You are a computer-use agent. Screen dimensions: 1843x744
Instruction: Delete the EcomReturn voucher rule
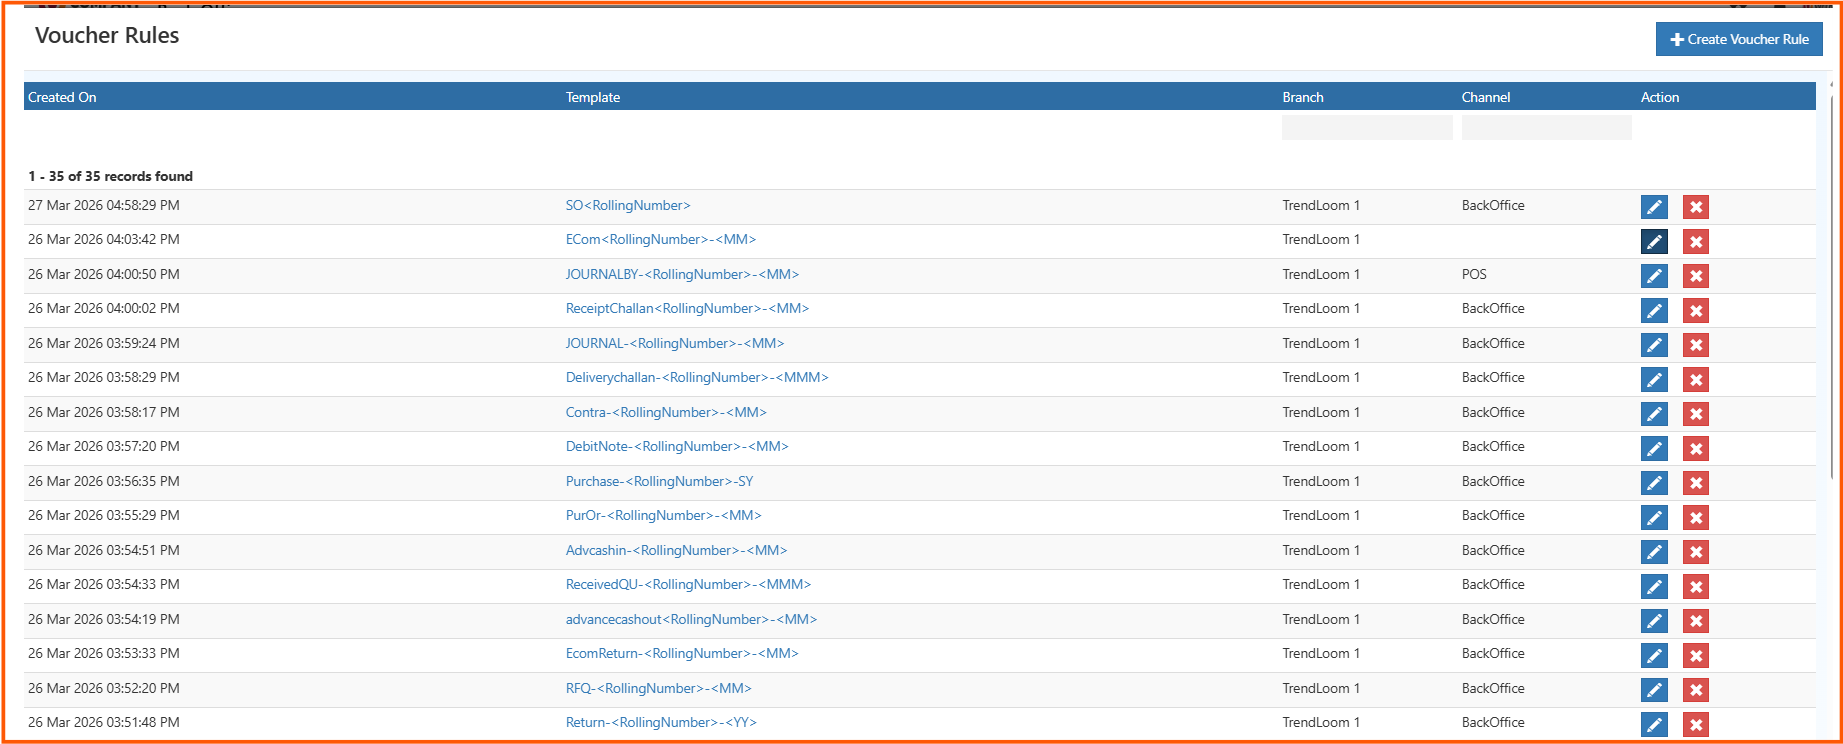pos(1695,655)
